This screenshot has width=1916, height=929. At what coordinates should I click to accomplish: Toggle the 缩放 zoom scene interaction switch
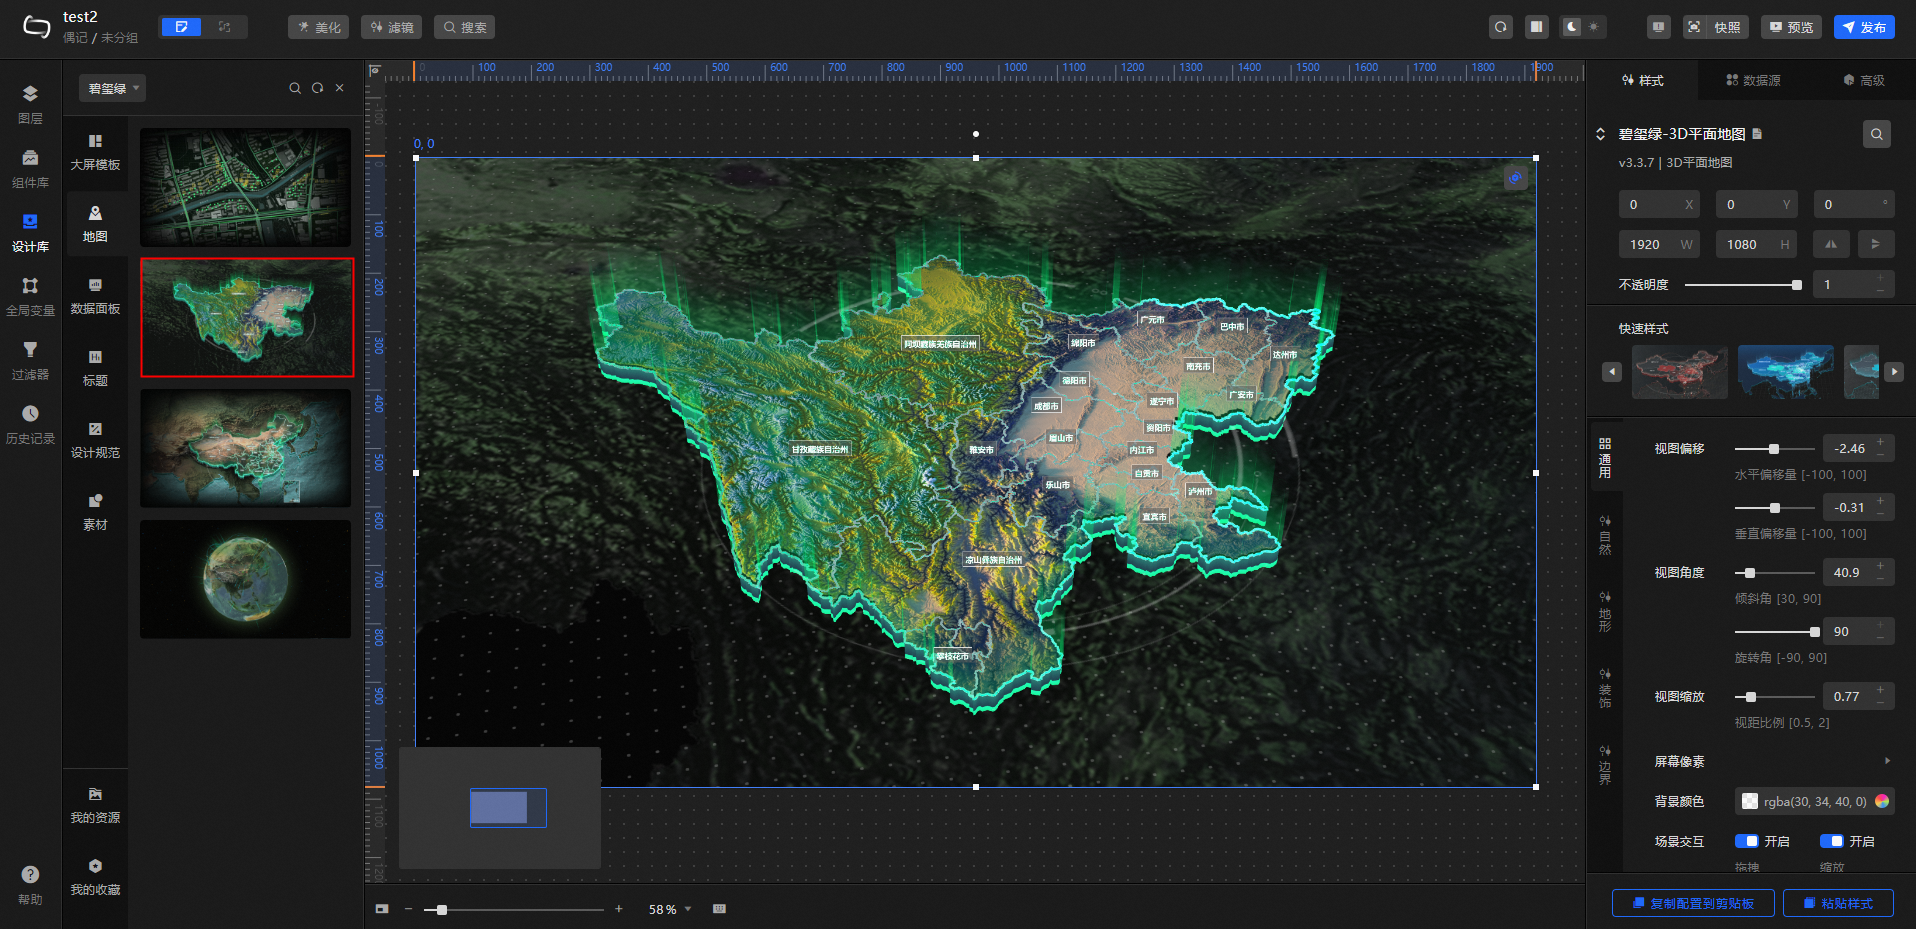click(1831, 841)
